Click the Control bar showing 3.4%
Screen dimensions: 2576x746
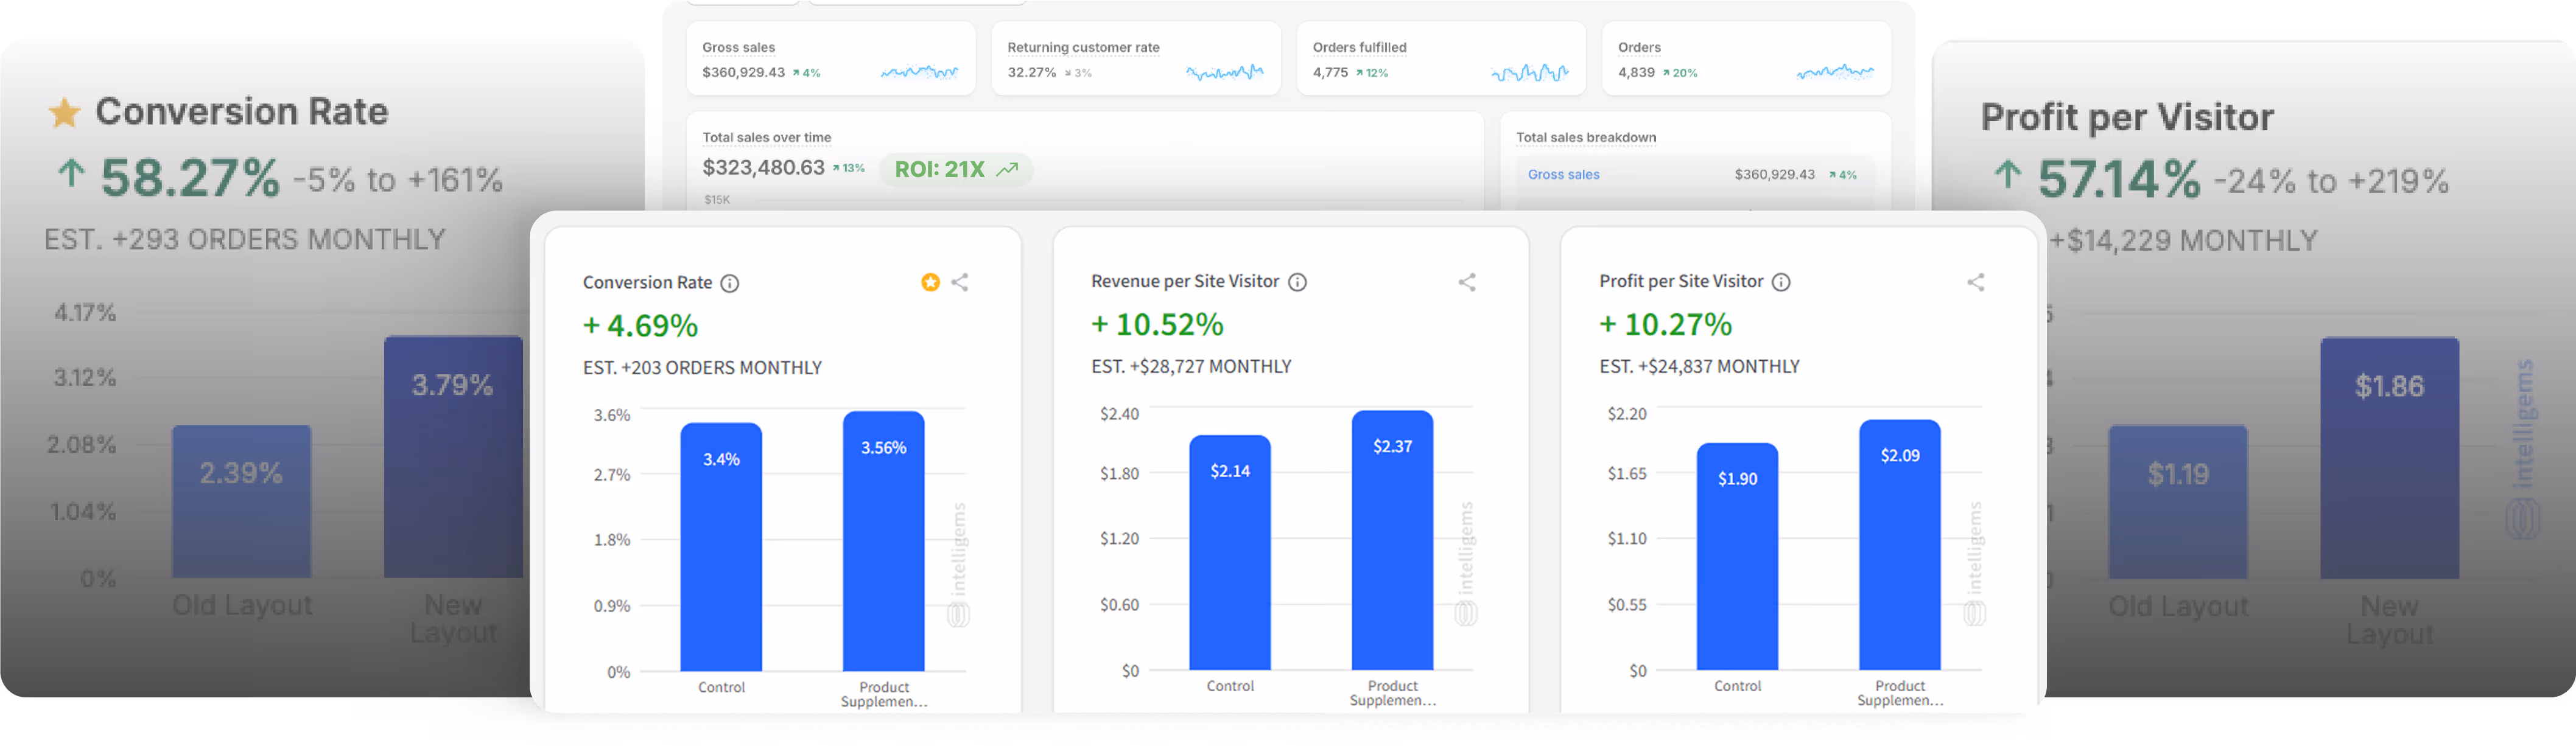tap(721, 547)
